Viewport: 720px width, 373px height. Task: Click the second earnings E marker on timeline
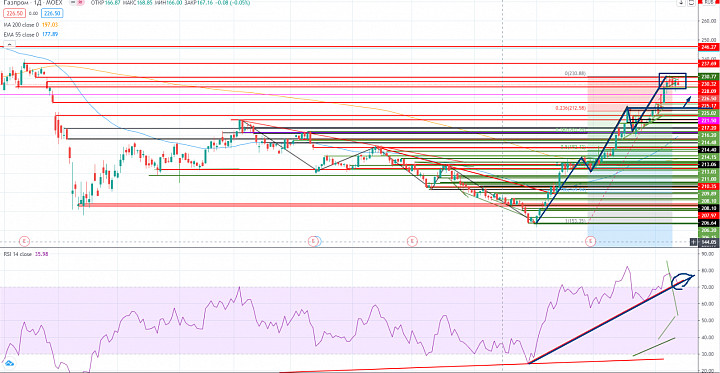pyautogui.click(x=314, y=240)
